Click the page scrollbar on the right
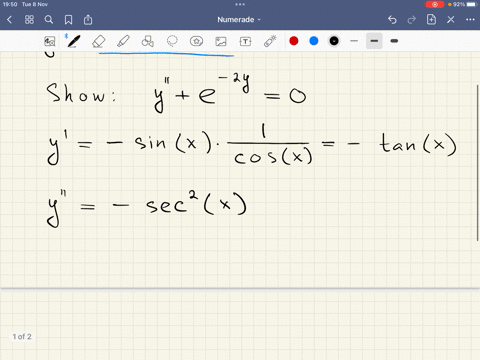The height and width of the screenshot is (360, 480). click(x=478, y=162)
